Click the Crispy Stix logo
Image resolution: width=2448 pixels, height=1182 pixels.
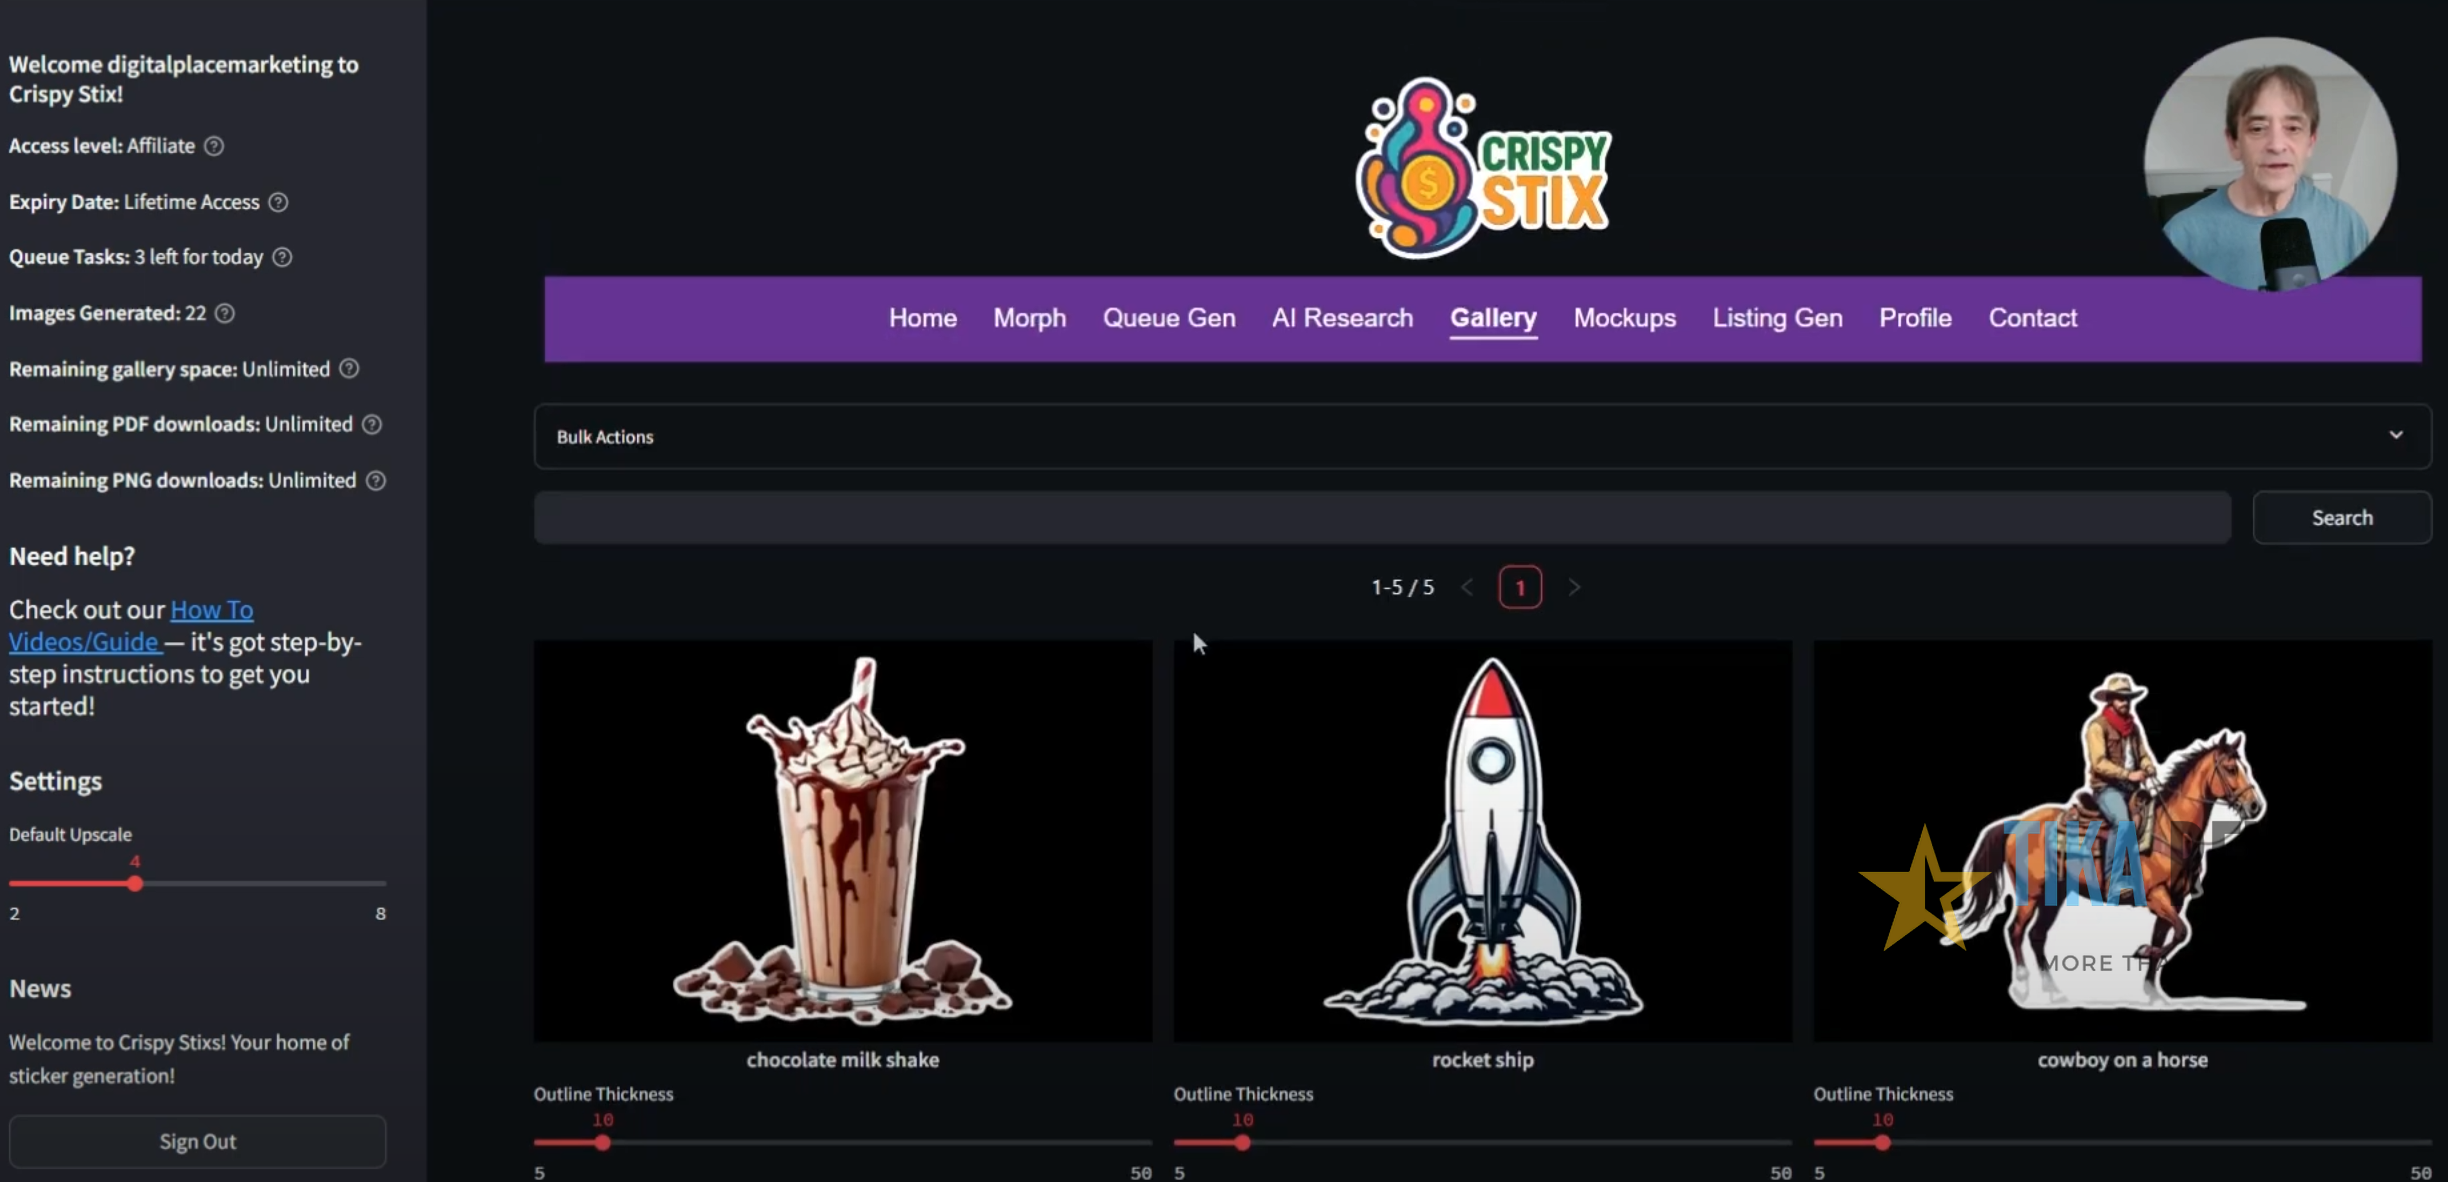coord(1483,165)
